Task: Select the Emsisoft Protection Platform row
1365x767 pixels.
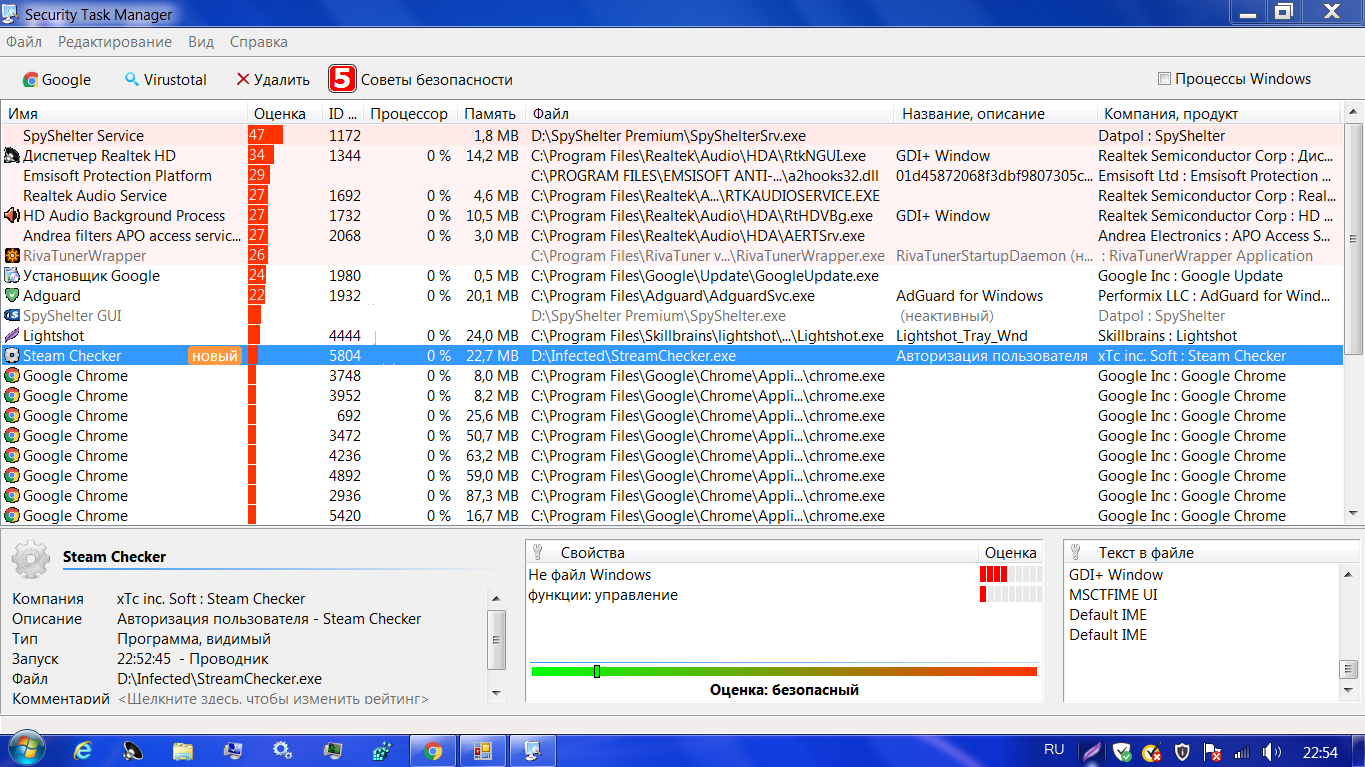Action: [x=672, y=176]
